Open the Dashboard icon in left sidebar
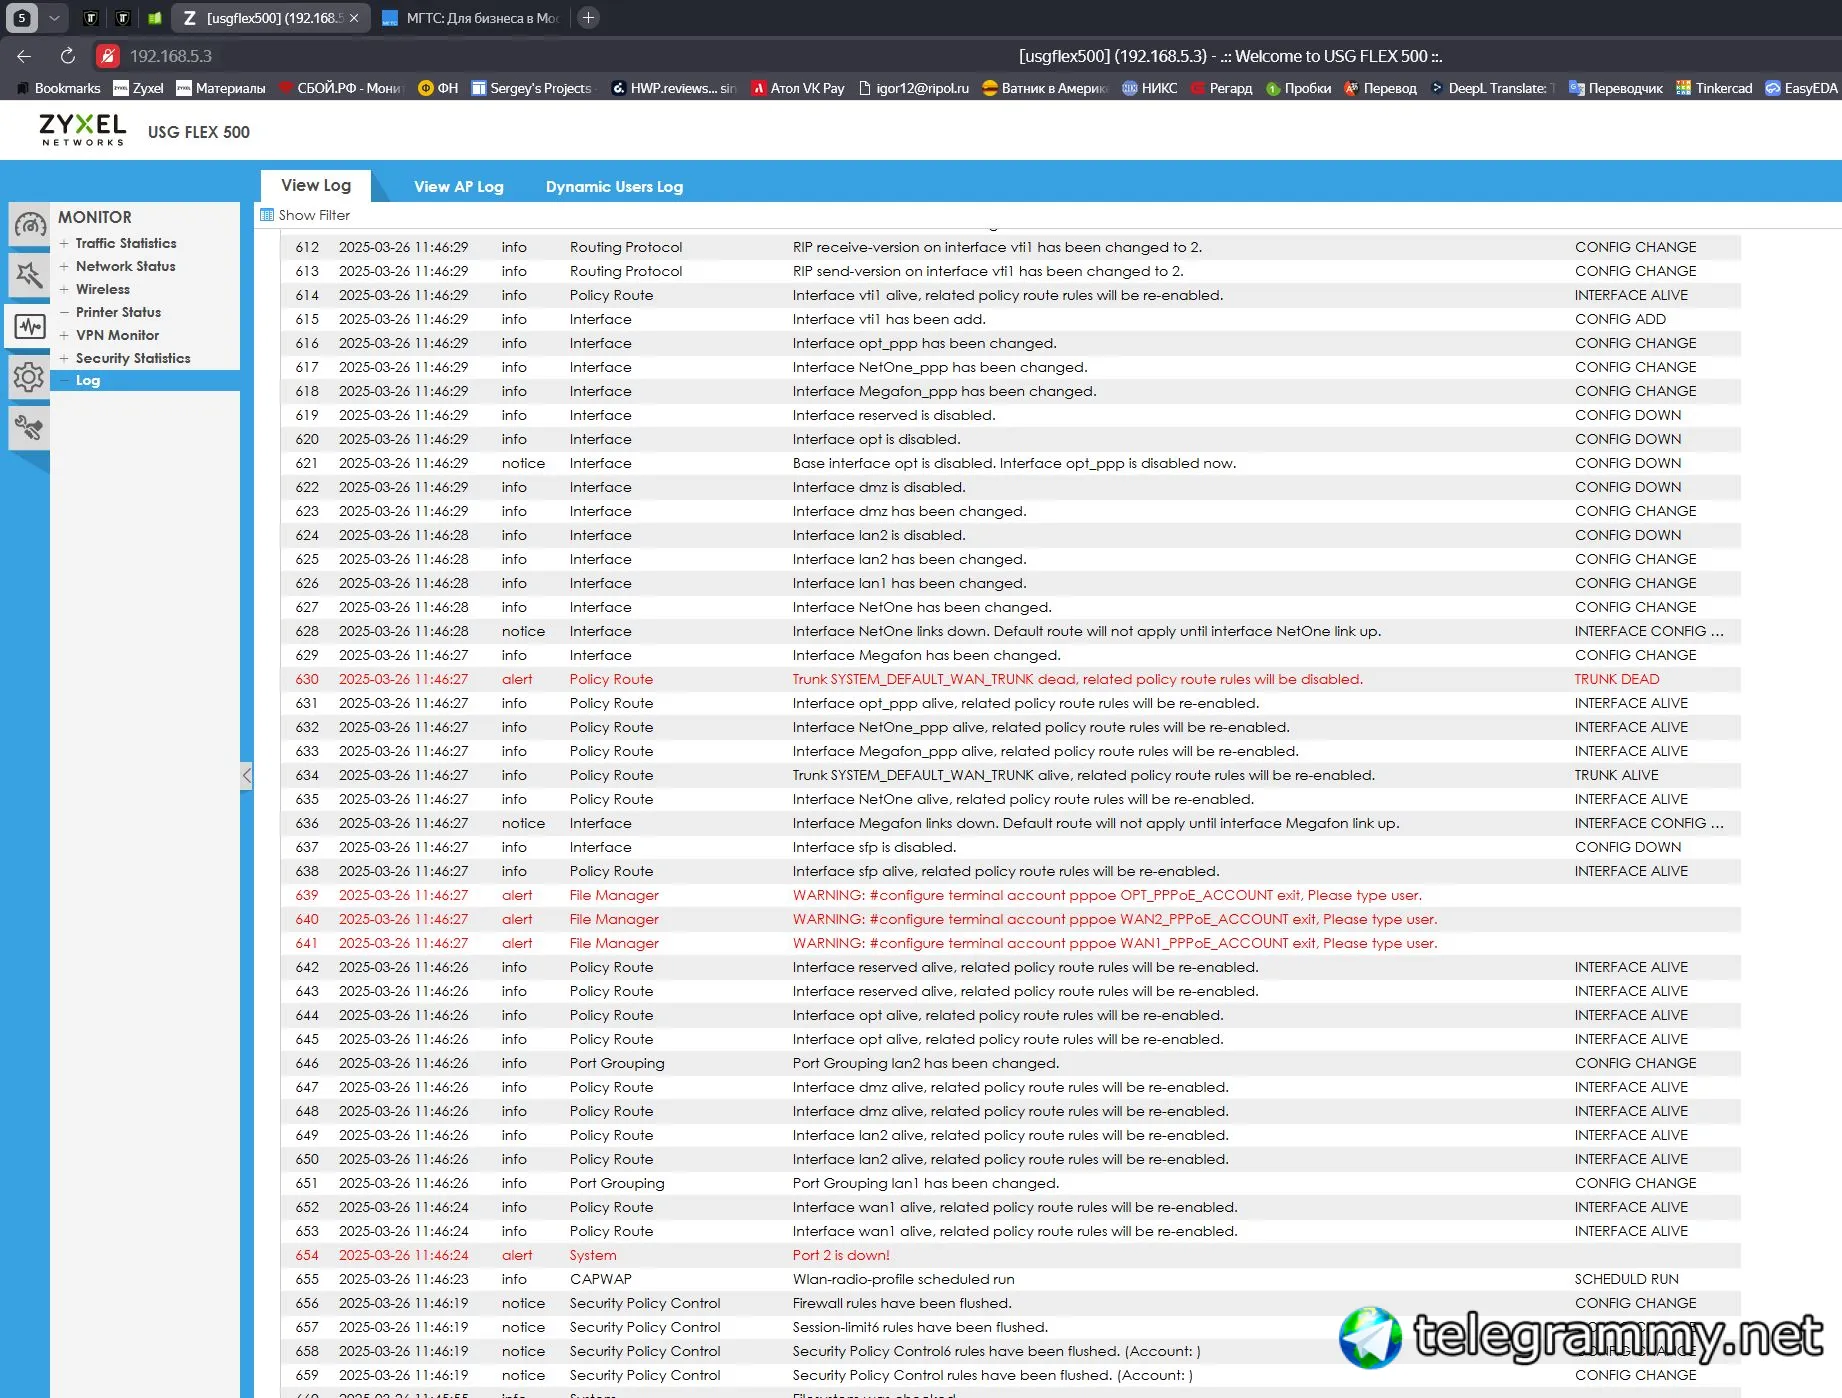The image size is (1842, 1398). (x=29, y=225)
